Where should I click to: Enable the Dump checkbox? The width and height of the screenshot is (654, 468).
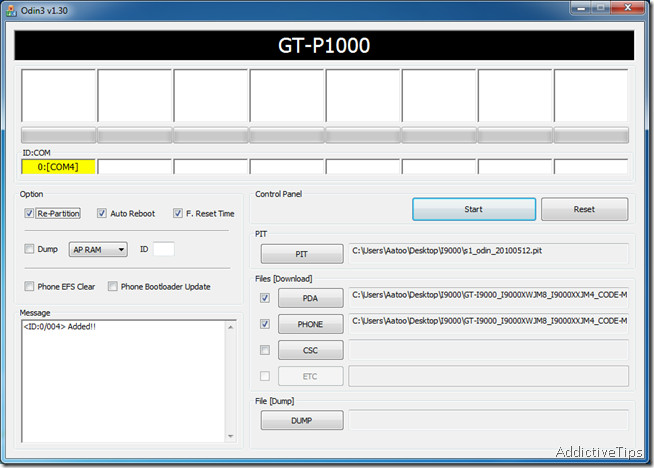coord(29,249)
